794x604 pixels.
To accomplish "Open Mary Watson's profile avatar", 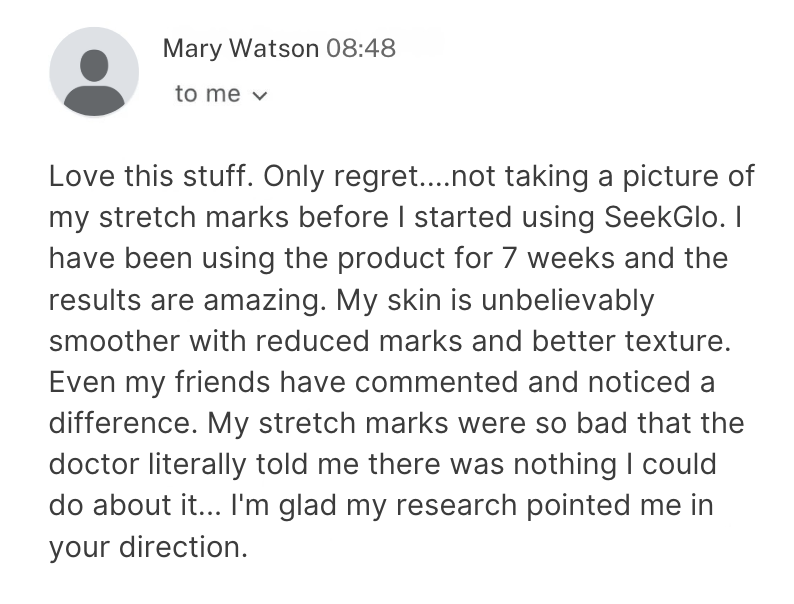I will click(94, 72).
